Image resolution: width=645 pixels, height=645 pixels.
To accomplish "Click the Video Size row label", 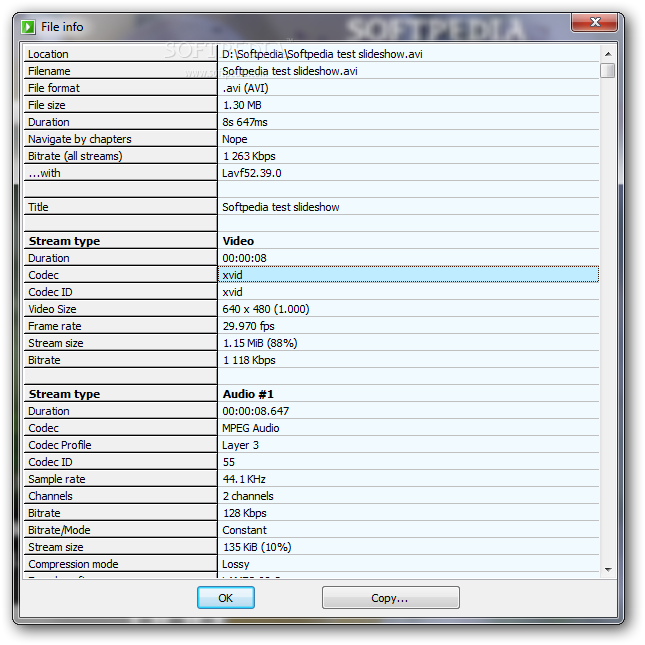I will point(52,309).
